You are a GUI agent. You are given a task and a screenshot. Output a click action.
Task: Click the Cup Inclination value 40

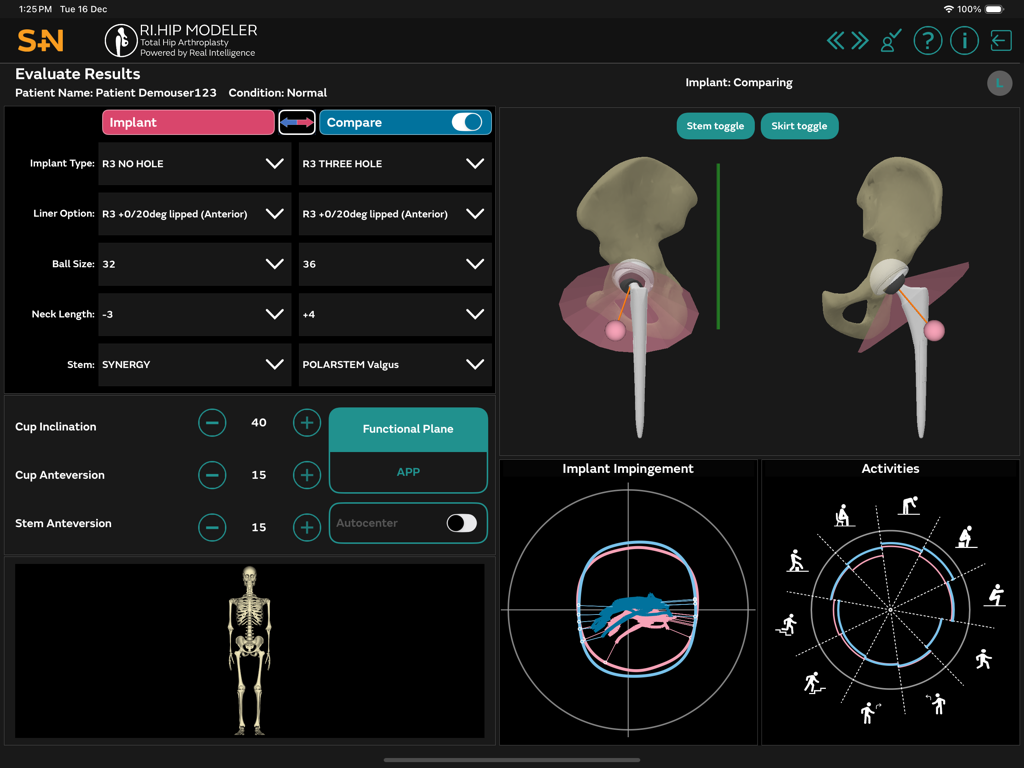259,423
